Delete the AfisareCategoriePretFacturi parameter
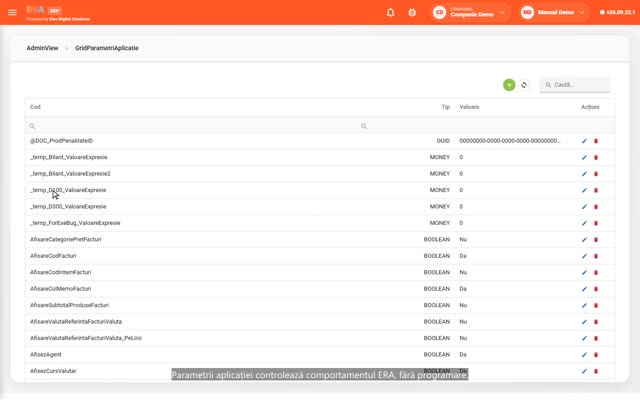 click(x=596, y=240)
